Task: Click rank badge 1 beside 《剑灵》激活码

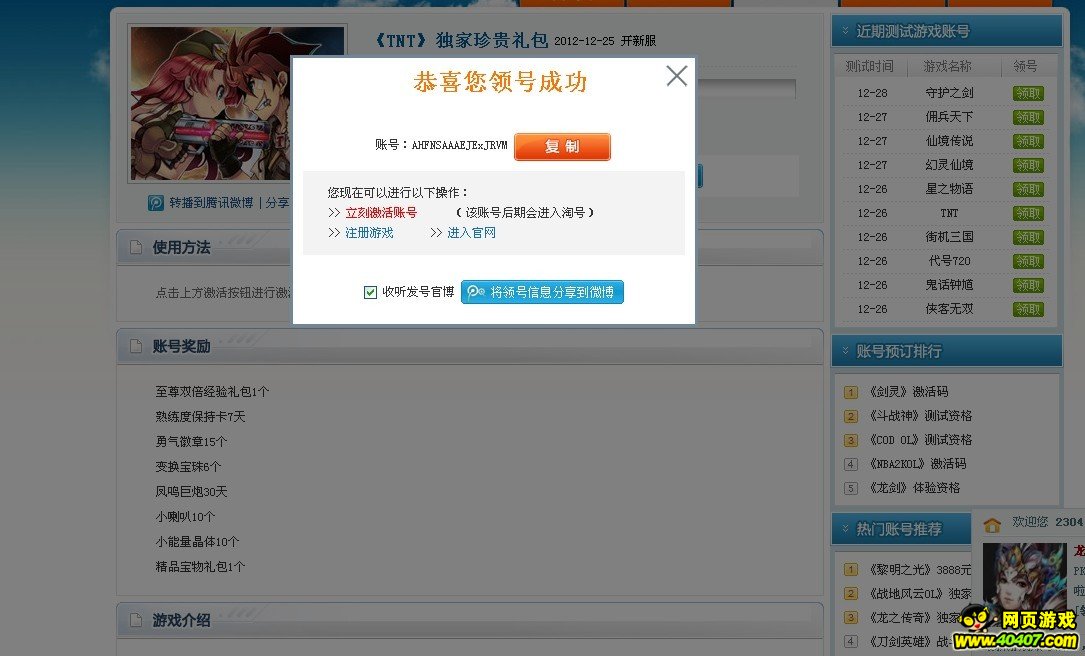Action: [x=851, y=392]
